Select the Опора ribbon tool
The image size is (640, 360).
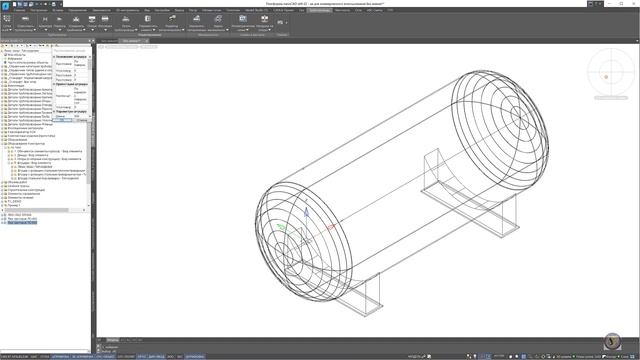click(92, 23)
